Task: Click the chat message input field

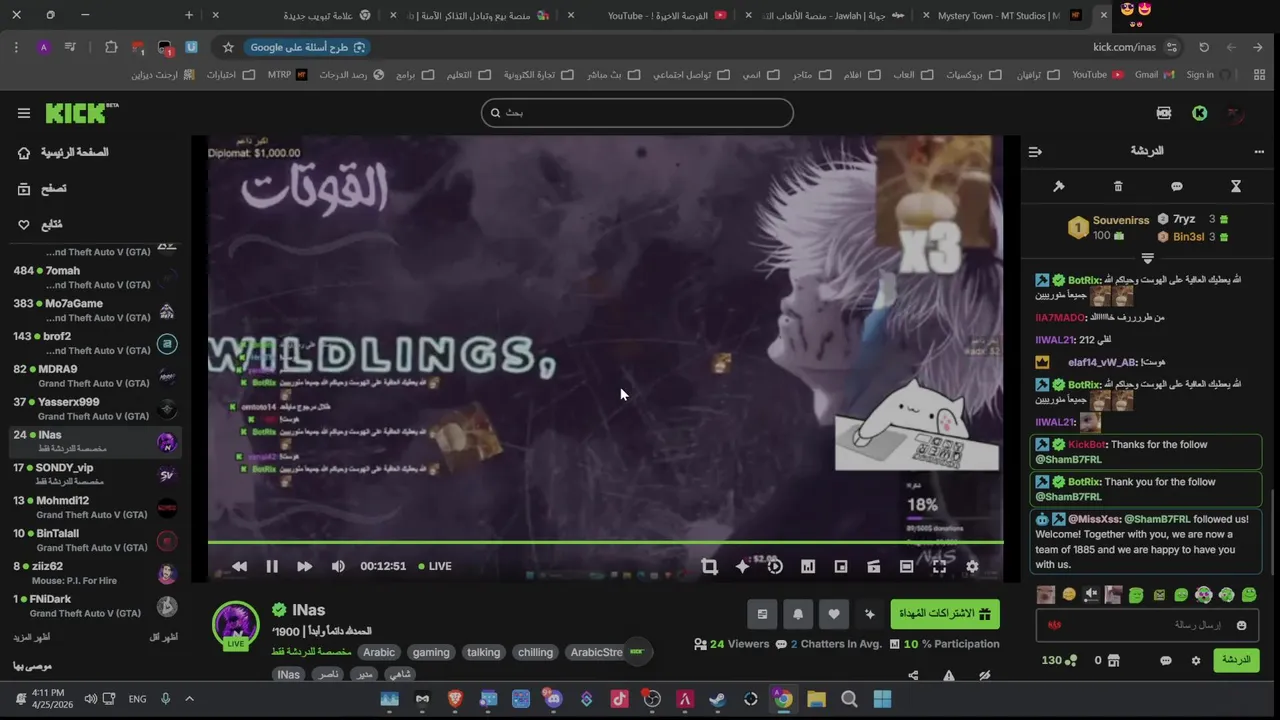Action: click(1148, 625)
